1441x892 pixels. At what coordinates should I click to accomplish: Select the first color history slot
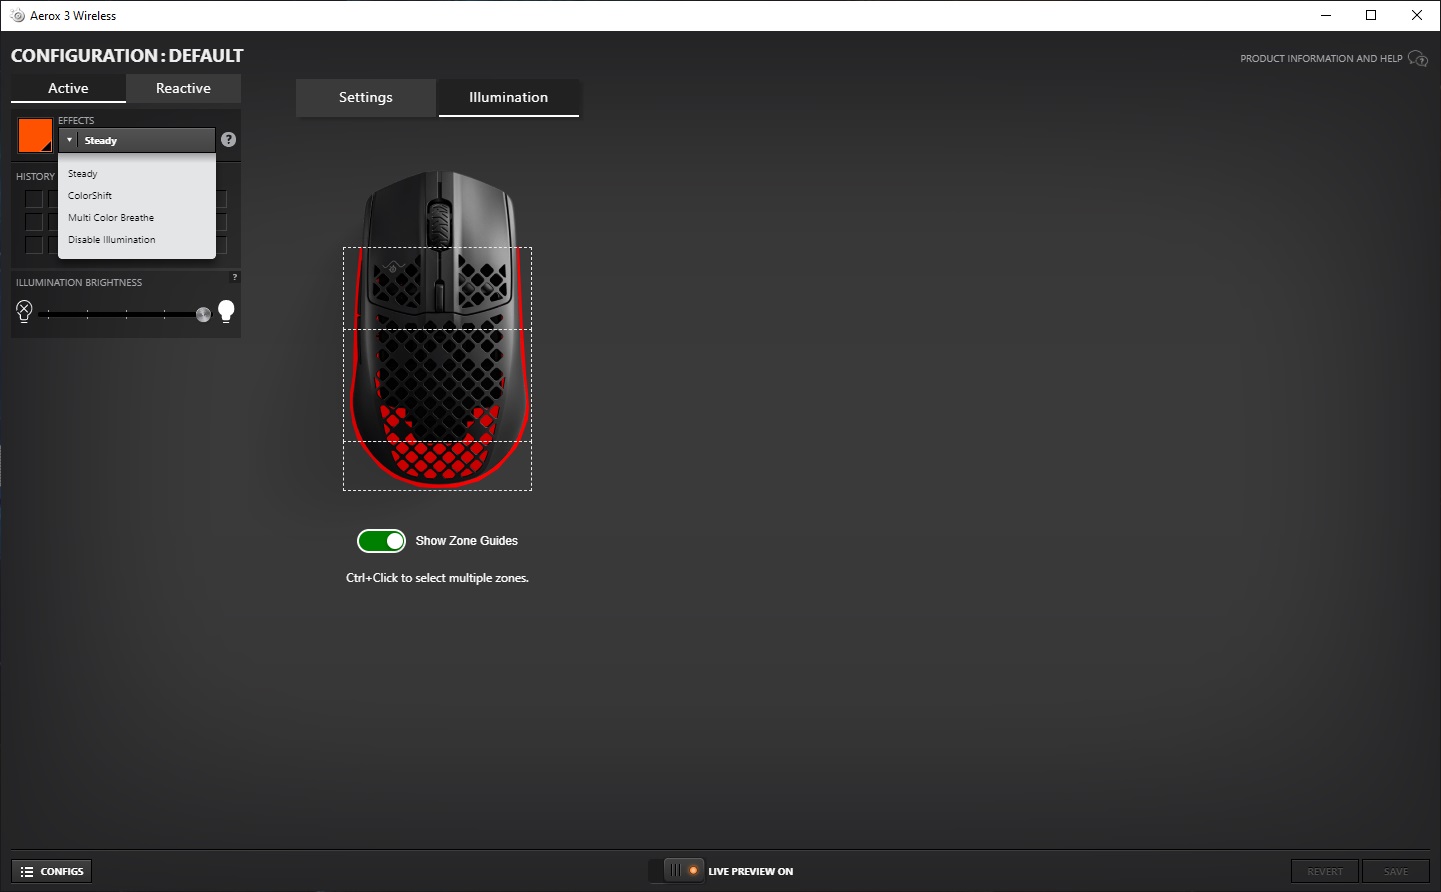[x=34, y=199]
